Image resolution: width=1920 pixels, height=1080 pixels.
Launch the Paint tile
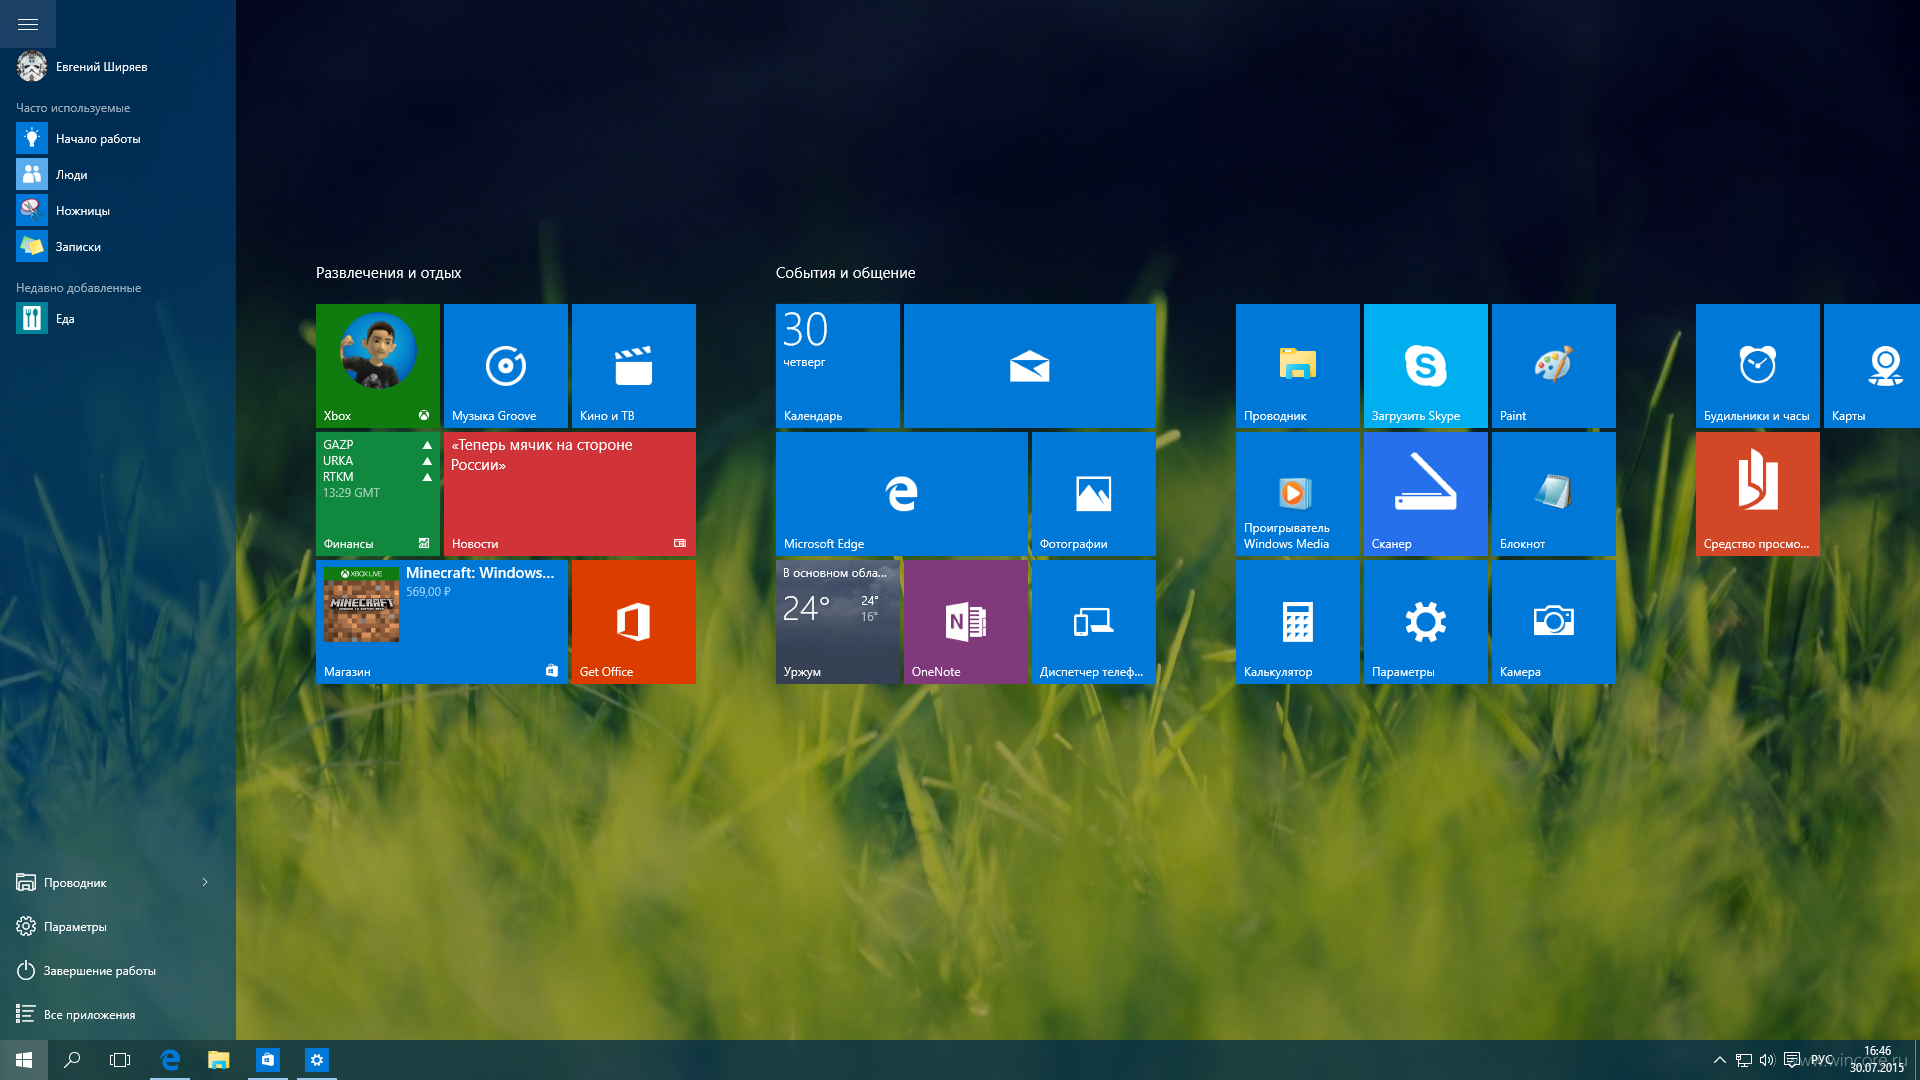tap(1554, 366)
